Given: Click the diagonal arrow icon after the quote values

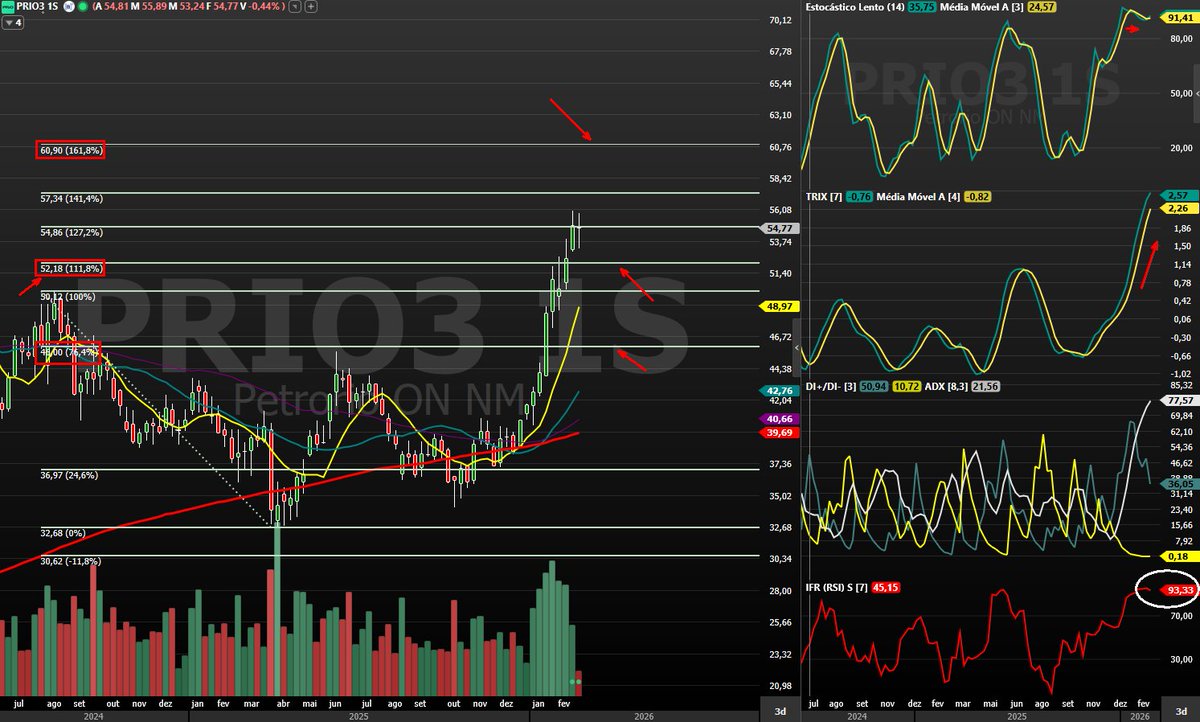Looking at the screenshot, I should [x=295, y=7].
